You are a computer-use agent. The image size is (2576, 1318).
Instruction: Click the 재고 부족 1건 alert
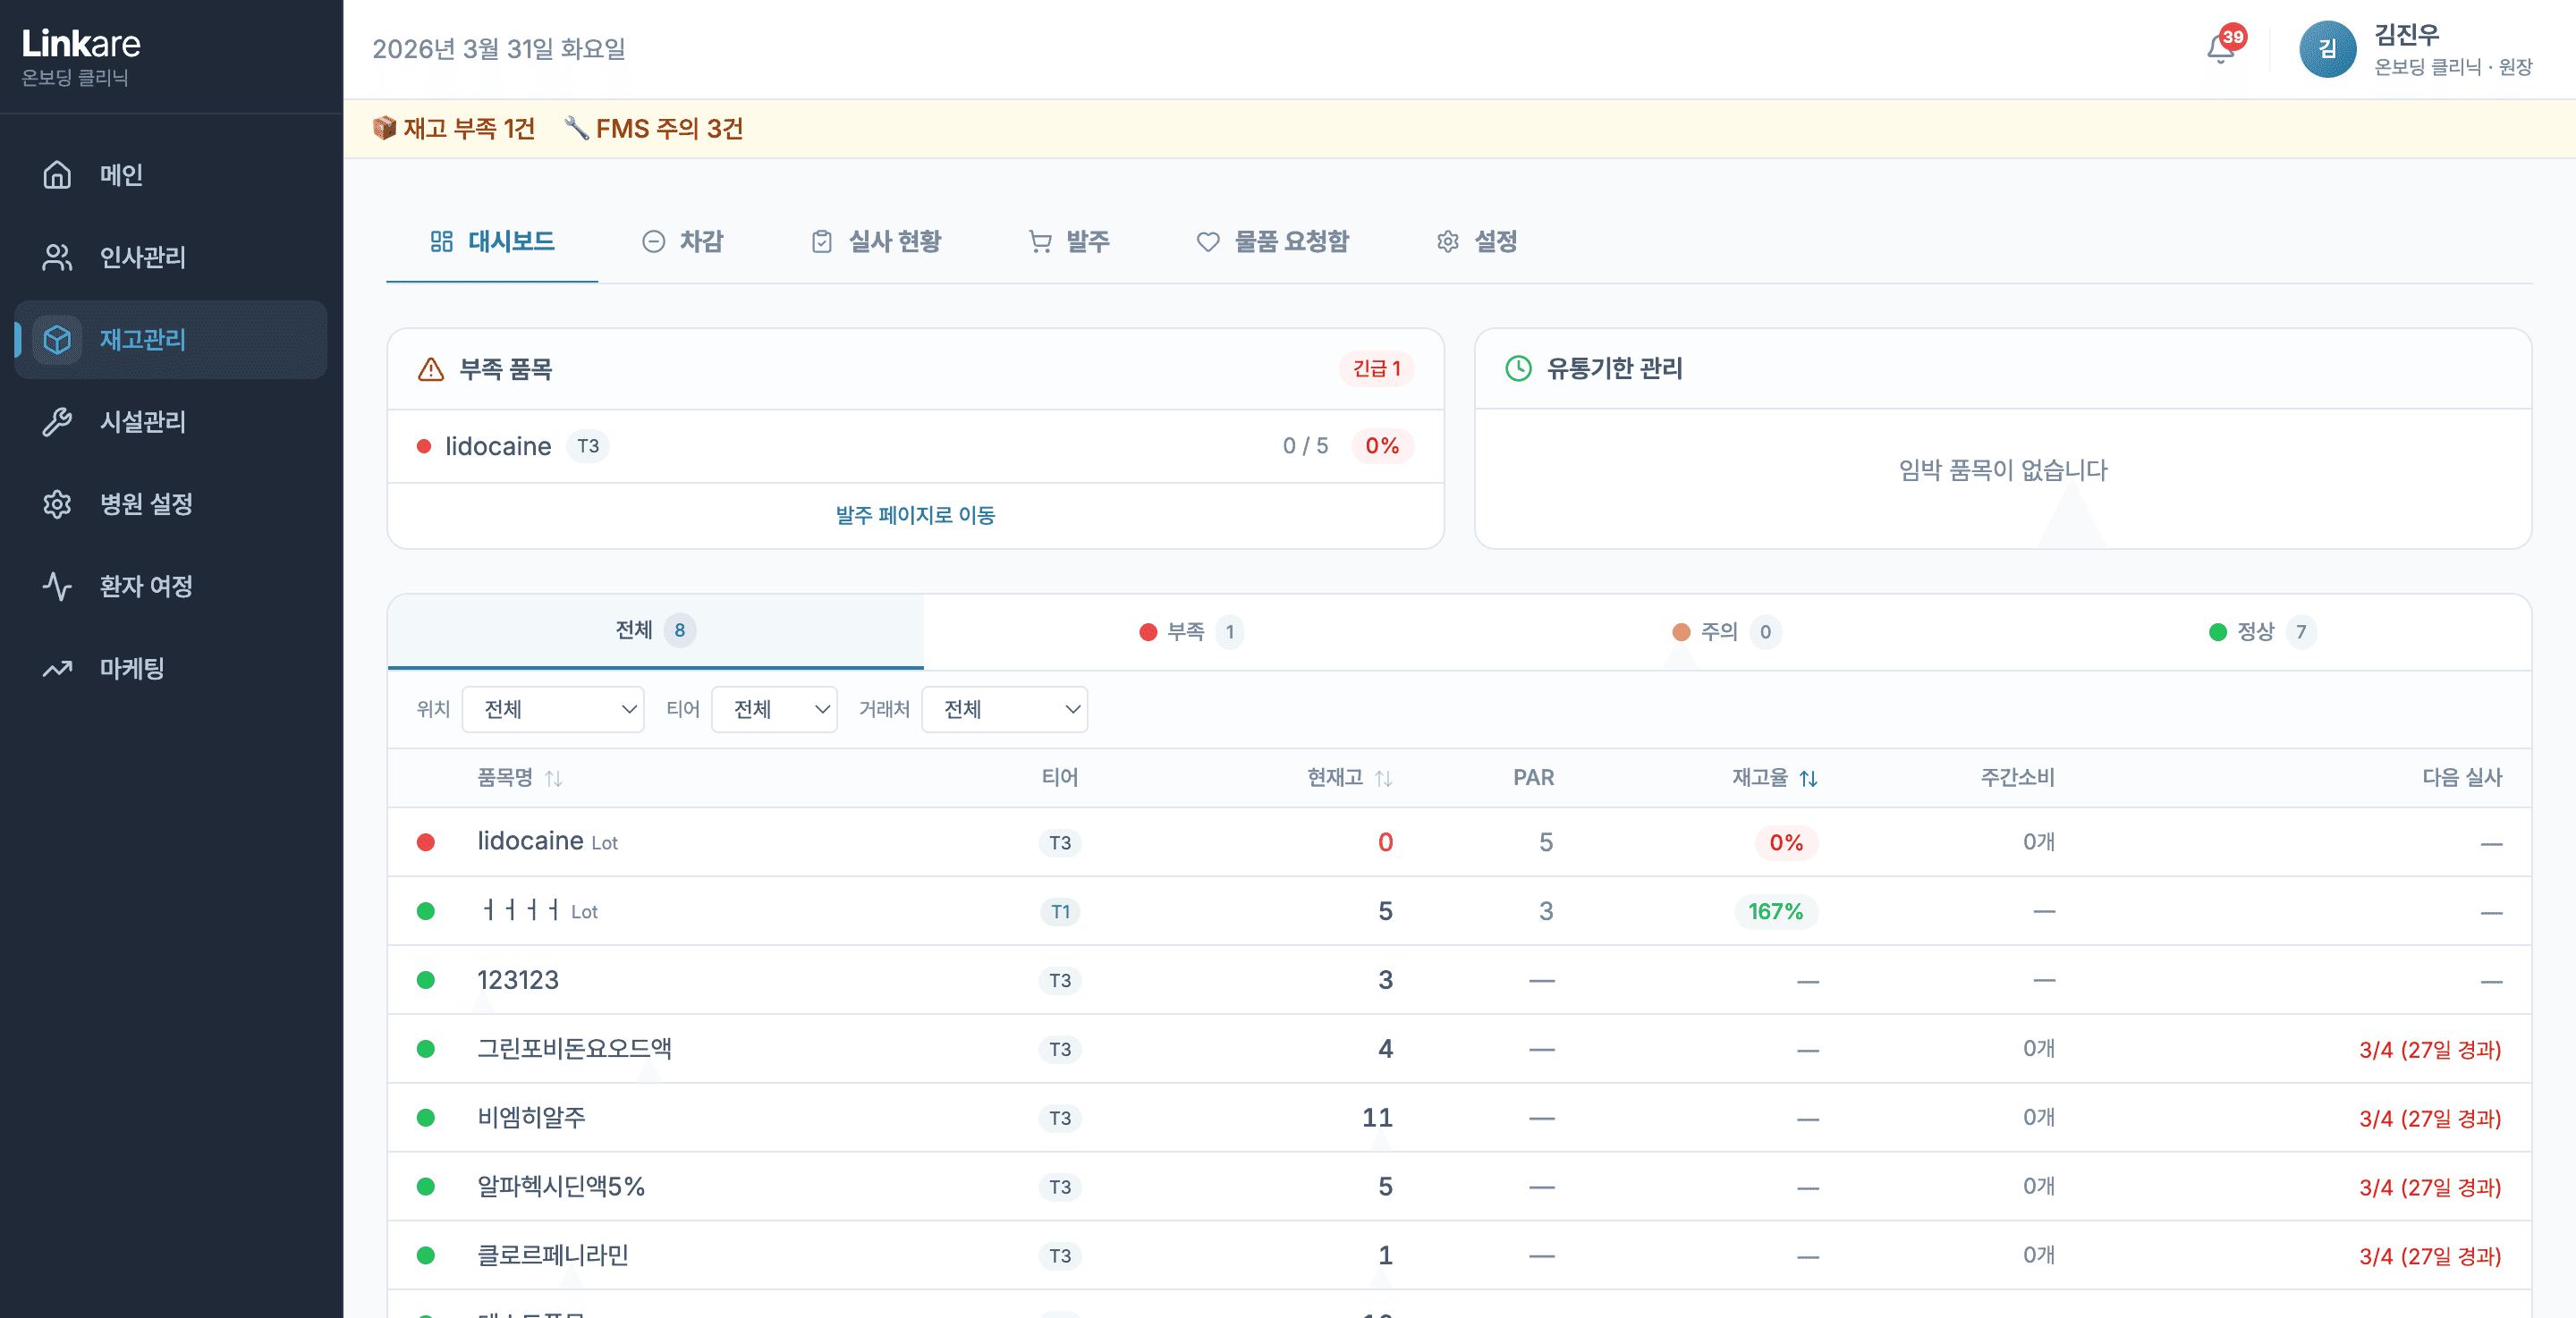coord(454,128)
